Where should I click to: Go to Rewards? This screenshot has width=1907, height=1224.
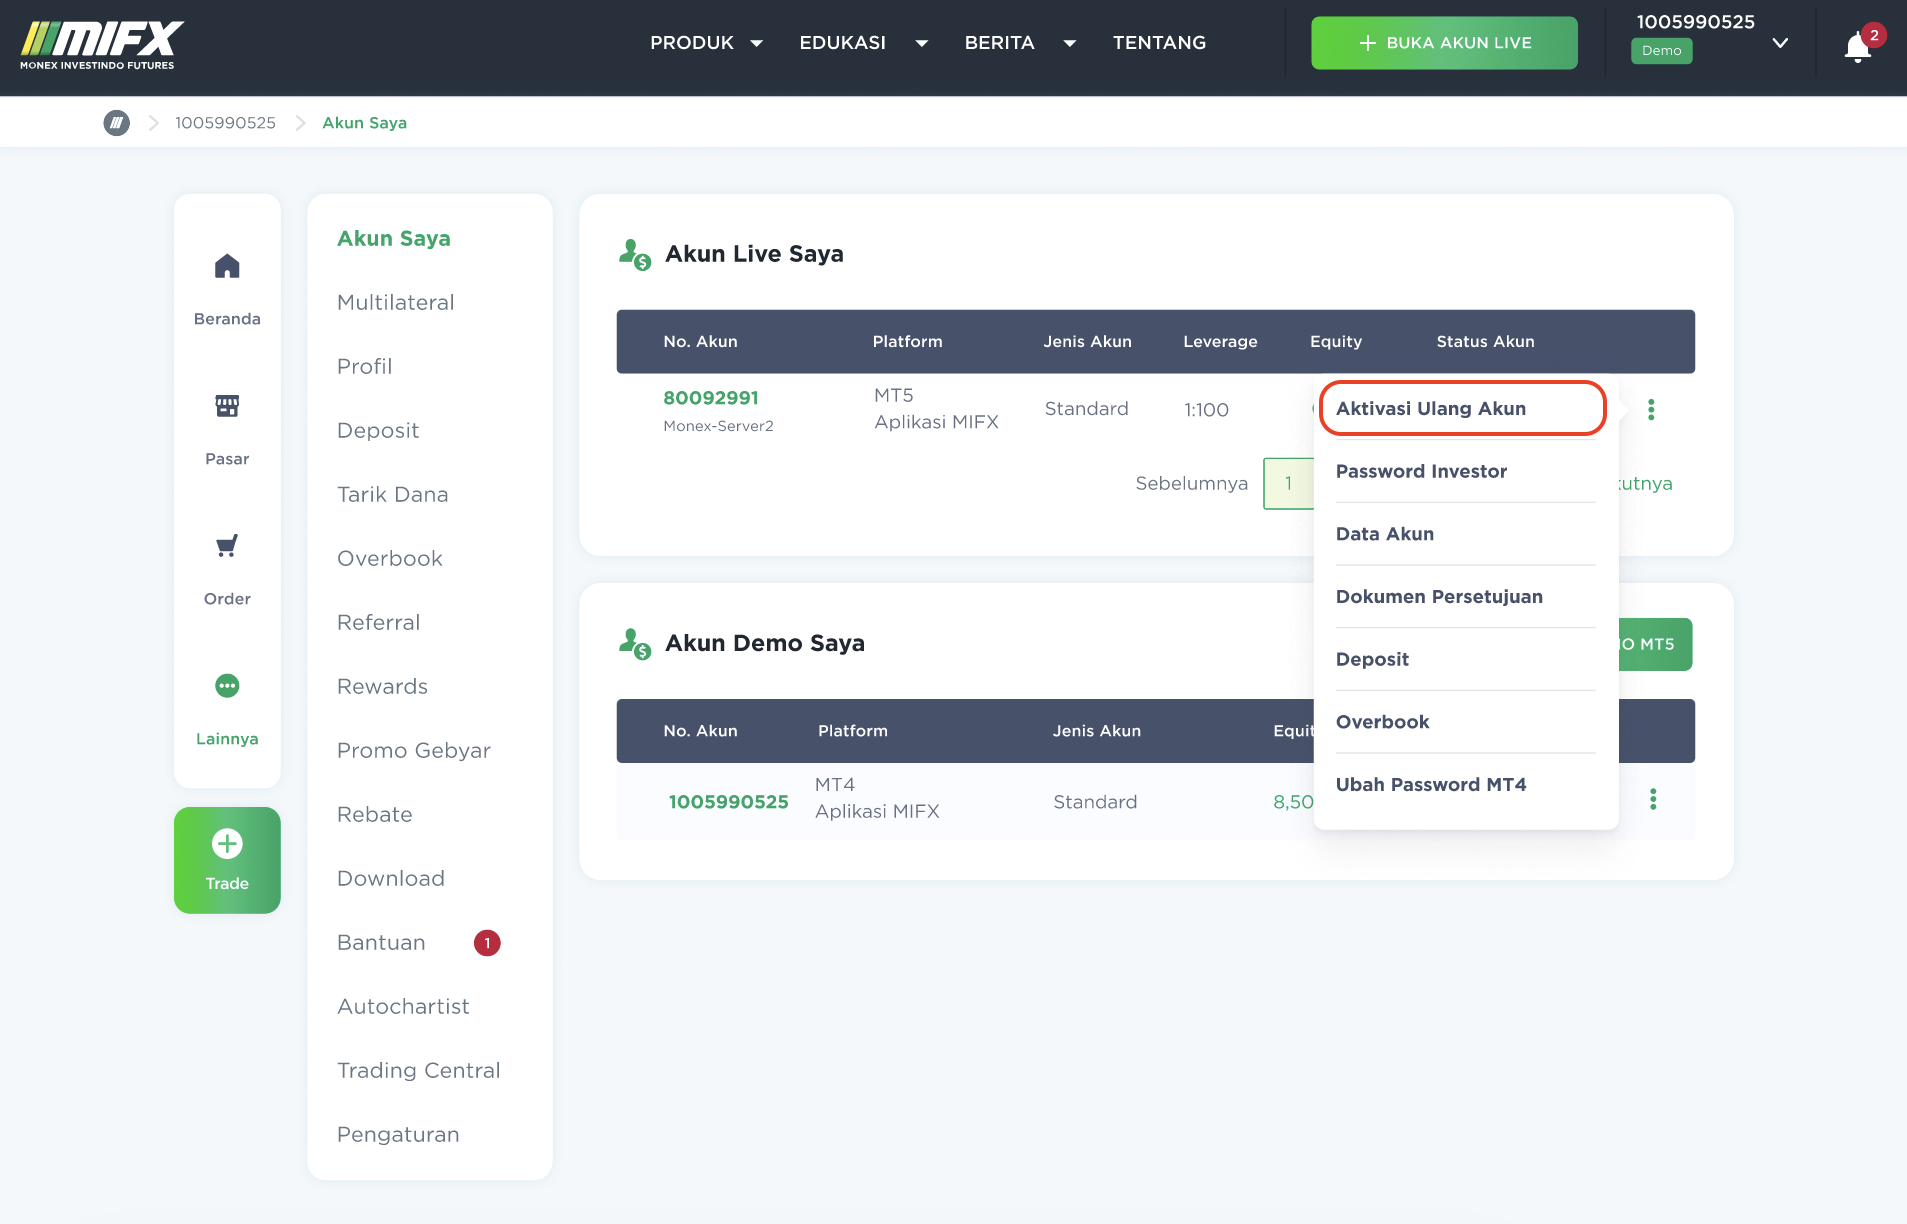(382, 686)
